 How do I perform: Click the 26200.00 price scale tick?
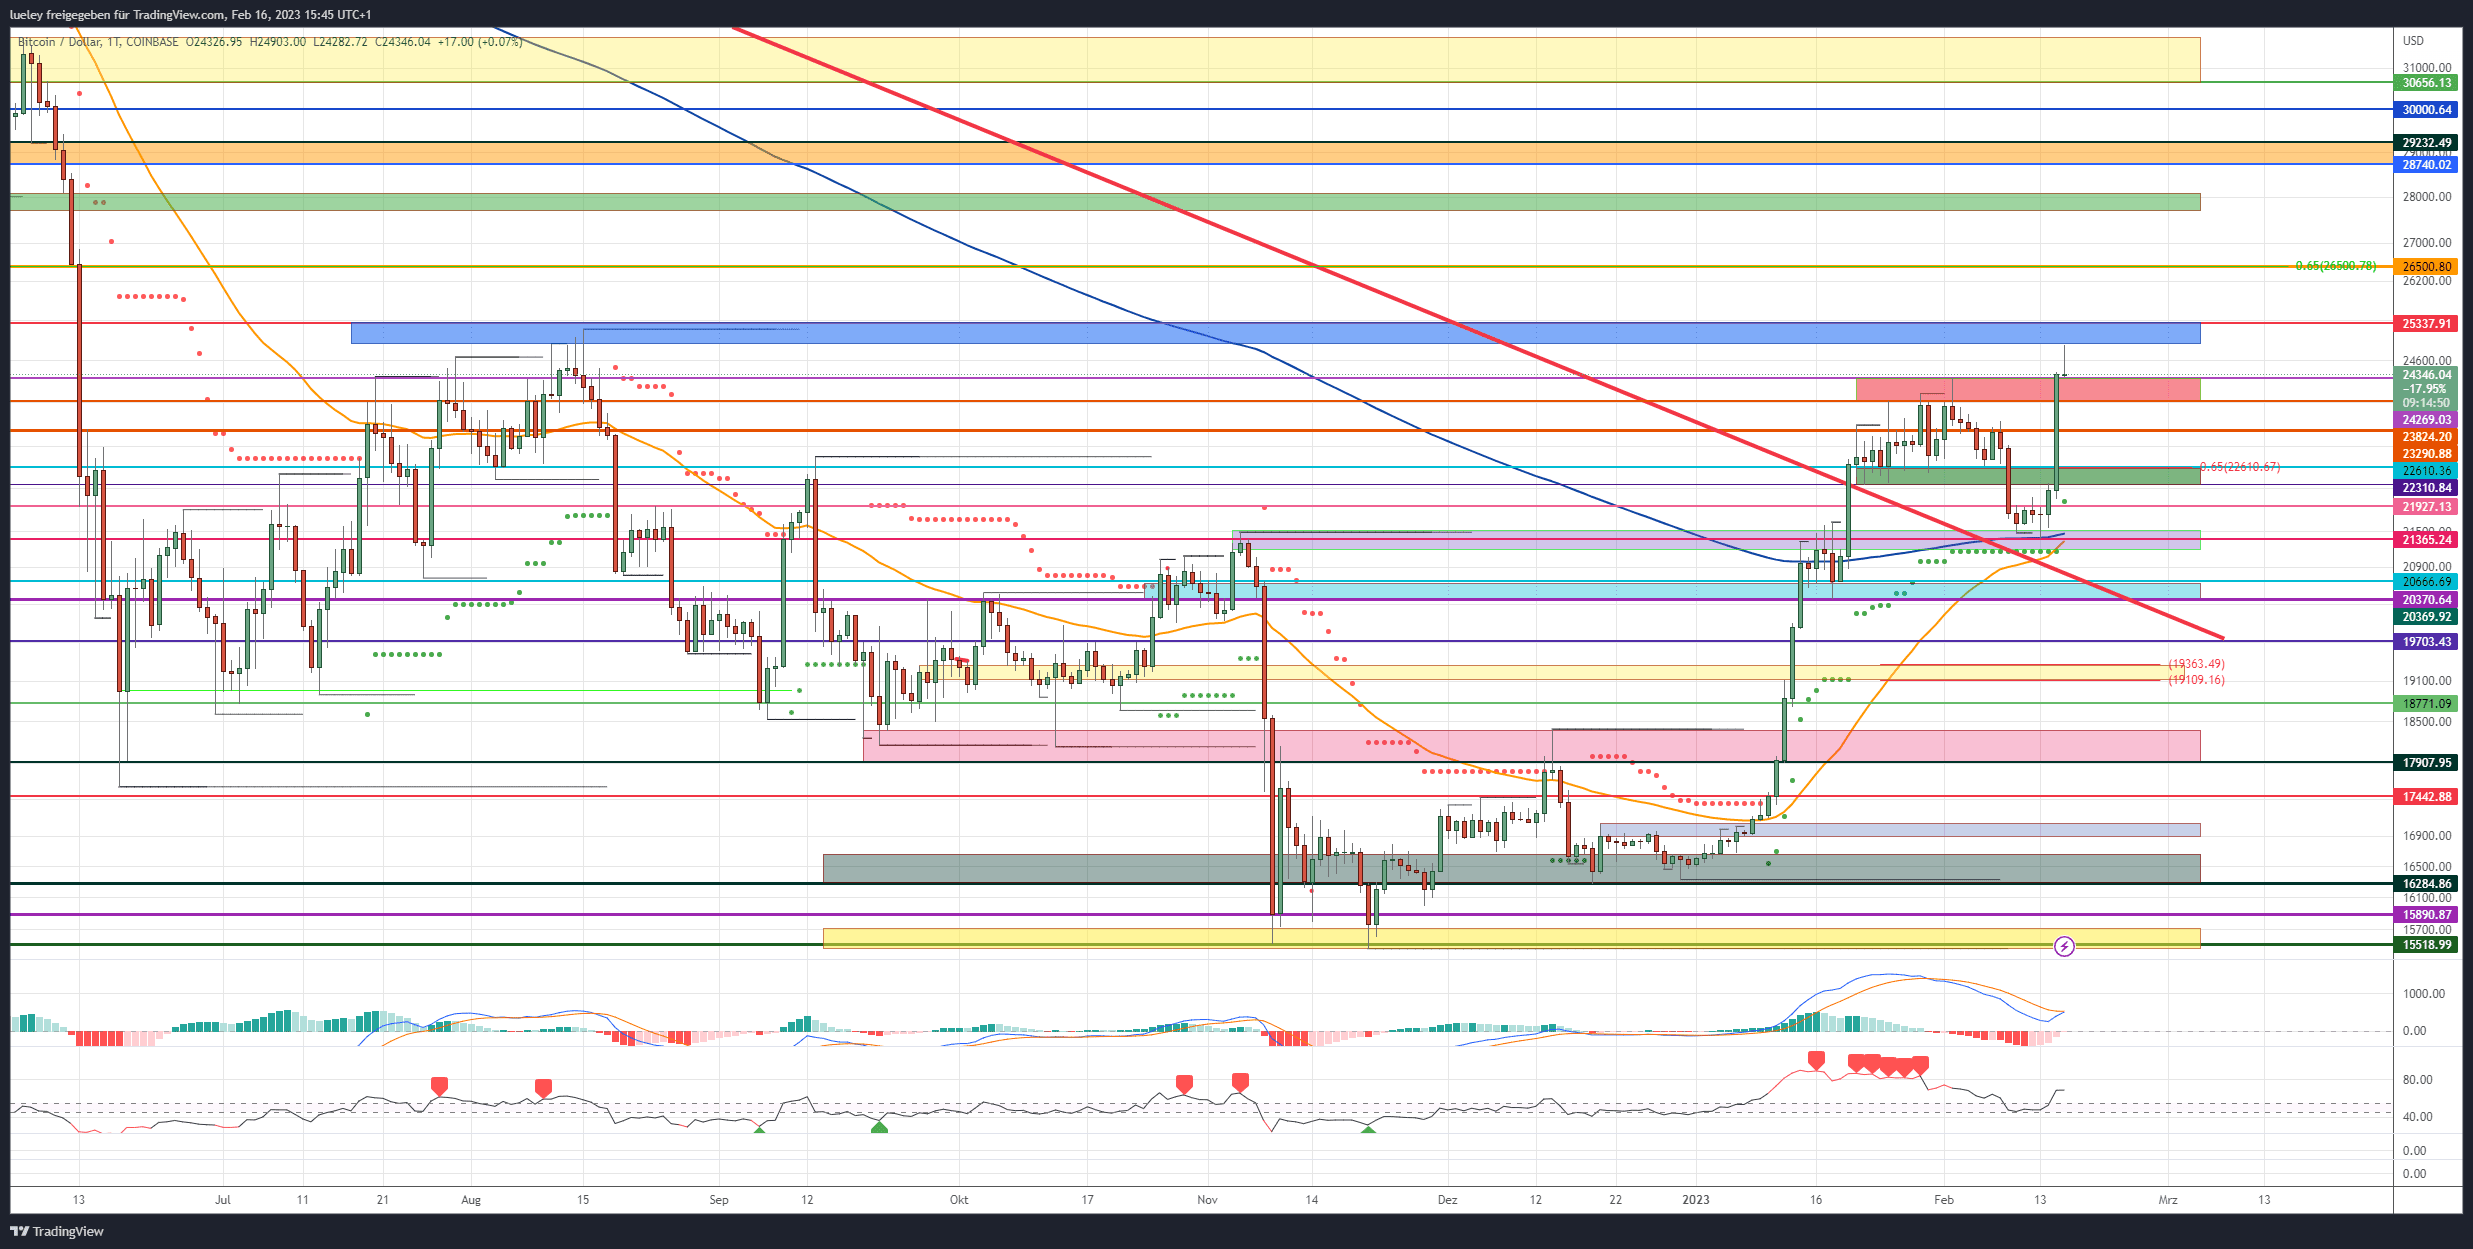[2427, 281]
